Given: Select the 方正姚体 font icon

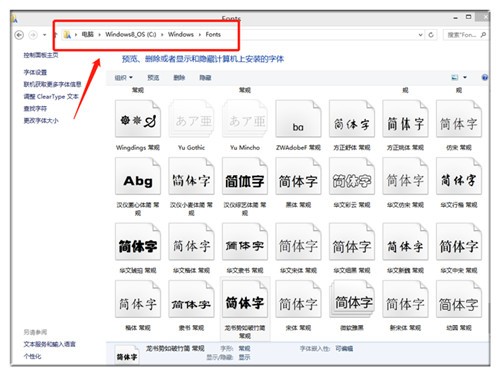Looking at the screenshot, I should click(405, 119).
